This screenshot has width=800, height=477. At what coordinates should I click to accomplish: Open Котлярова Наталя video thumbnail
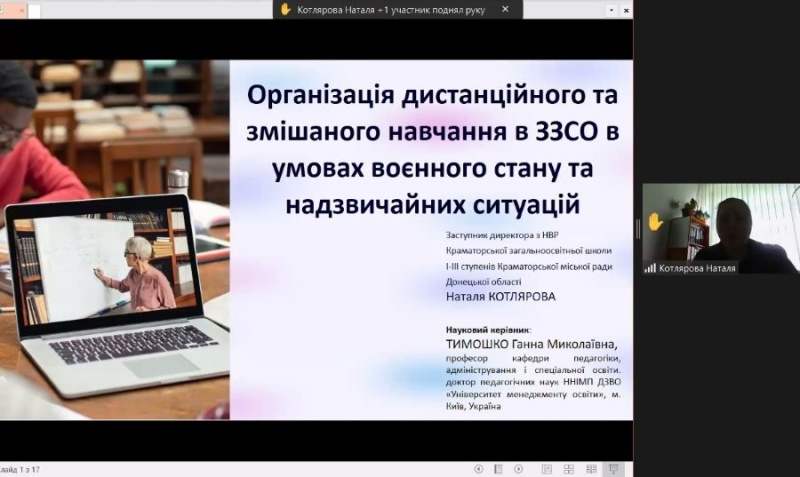pyautogui.click(x=721, y=229)
